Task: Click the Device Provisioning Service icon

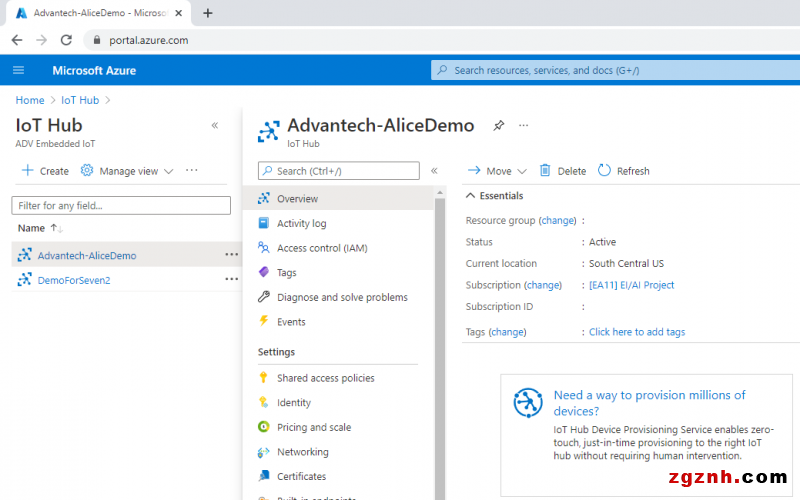Action: point(528,403)
